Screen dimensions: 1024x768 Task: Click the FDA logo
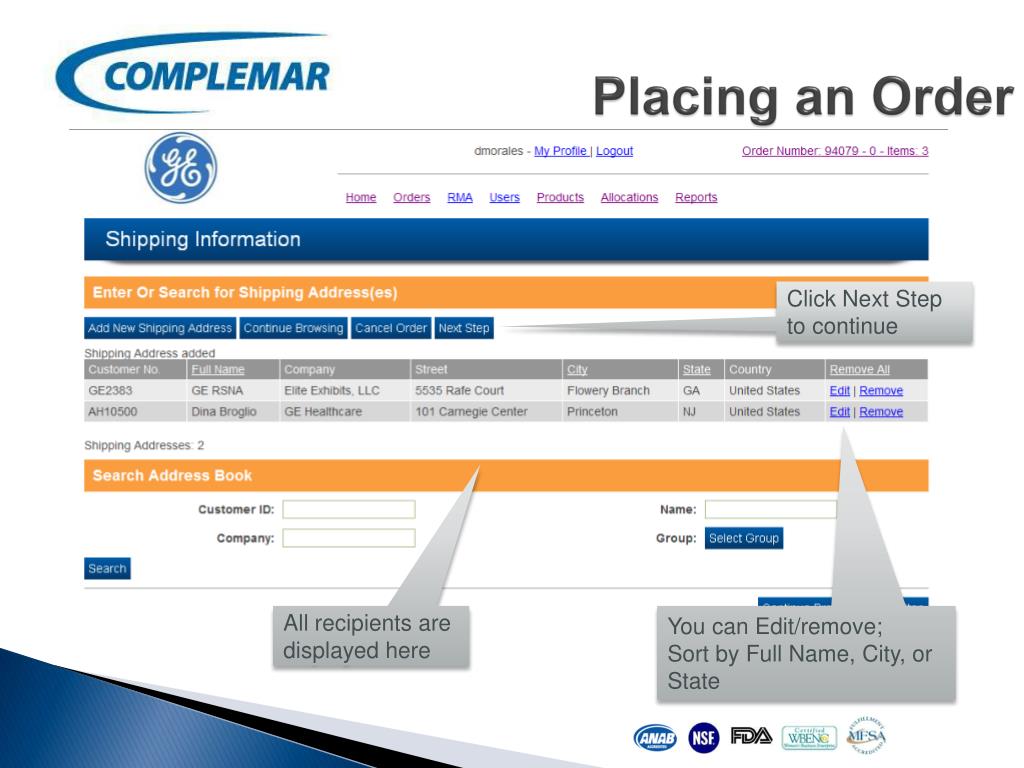click(751, 737)
